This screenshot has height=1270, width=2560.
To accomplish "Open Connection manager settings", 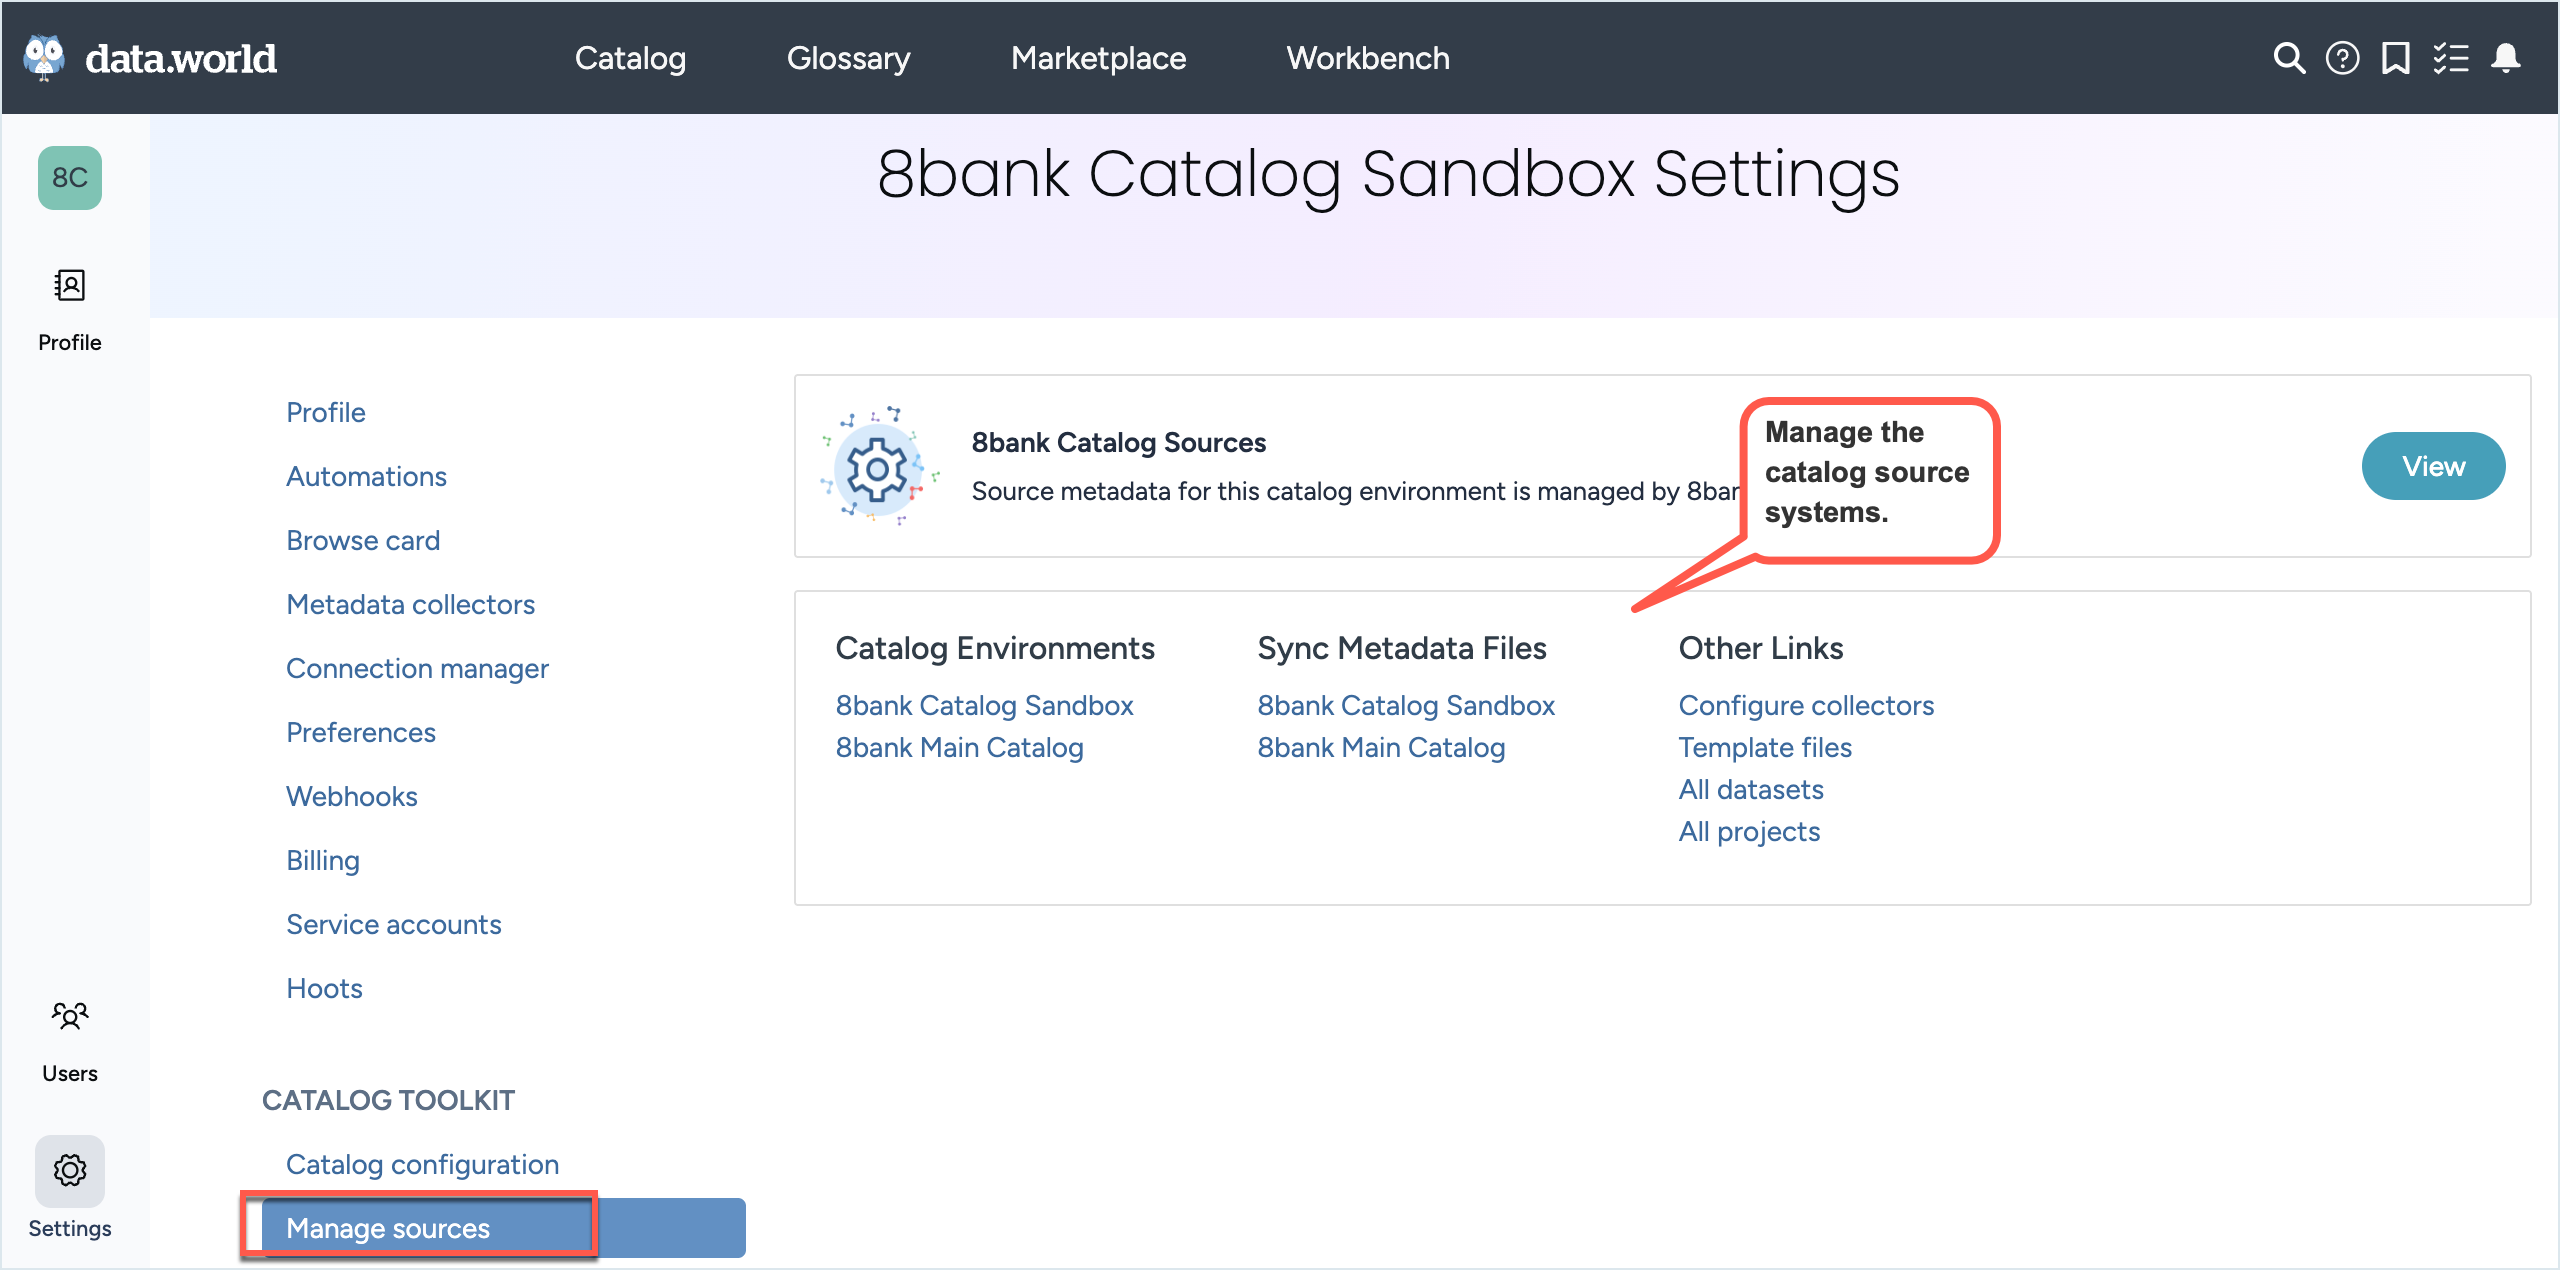I will [417, 668].
